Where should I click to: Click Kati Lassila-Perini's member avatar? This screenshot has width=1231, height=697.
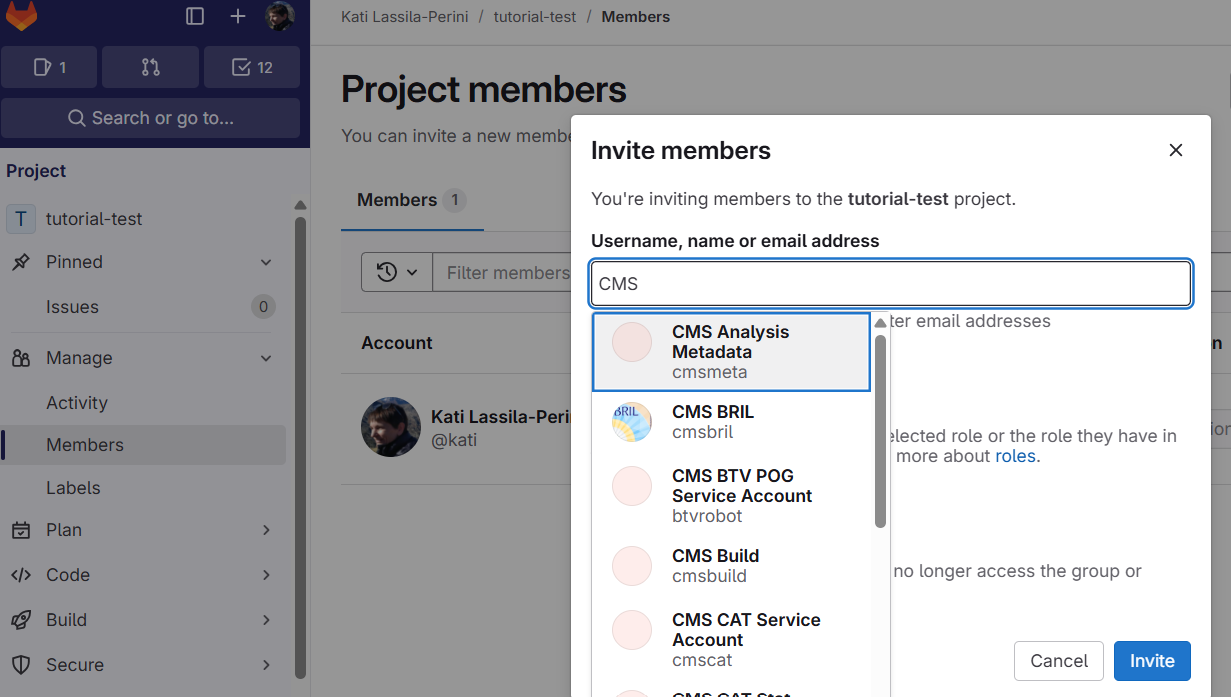point(391,427)
